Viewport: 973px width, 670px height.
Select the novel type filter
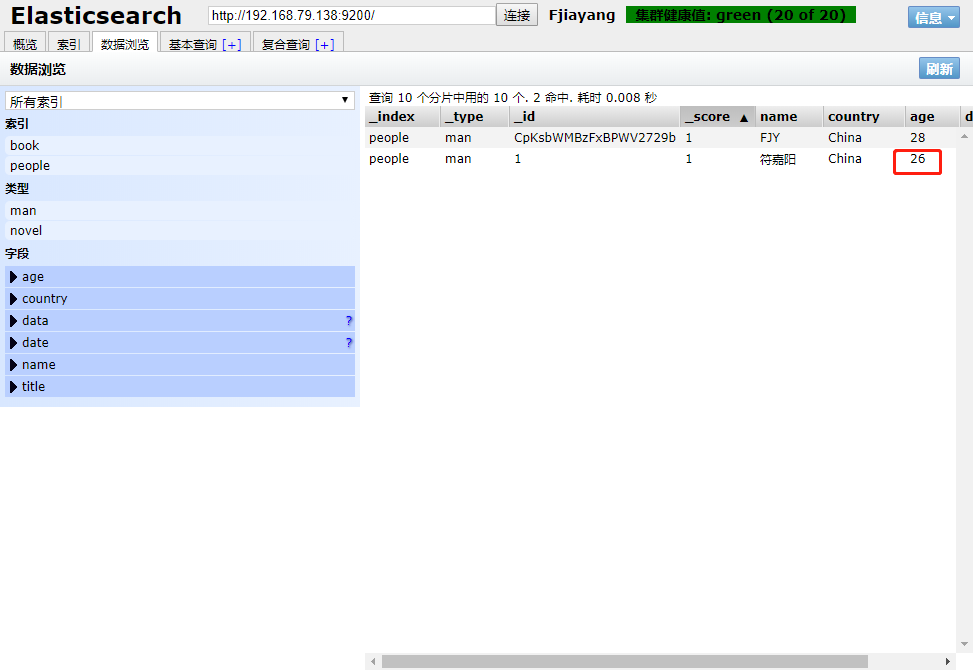(x=26, y=231)
